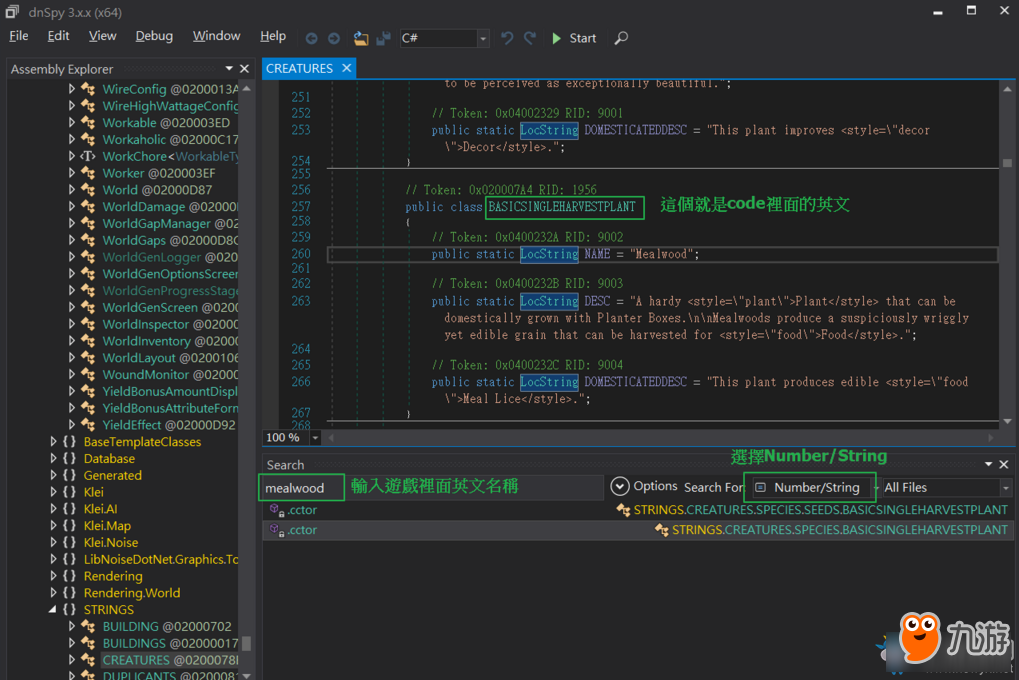
Task: Expand the Klei.AI namespace
Action: [x=53, y=509]
